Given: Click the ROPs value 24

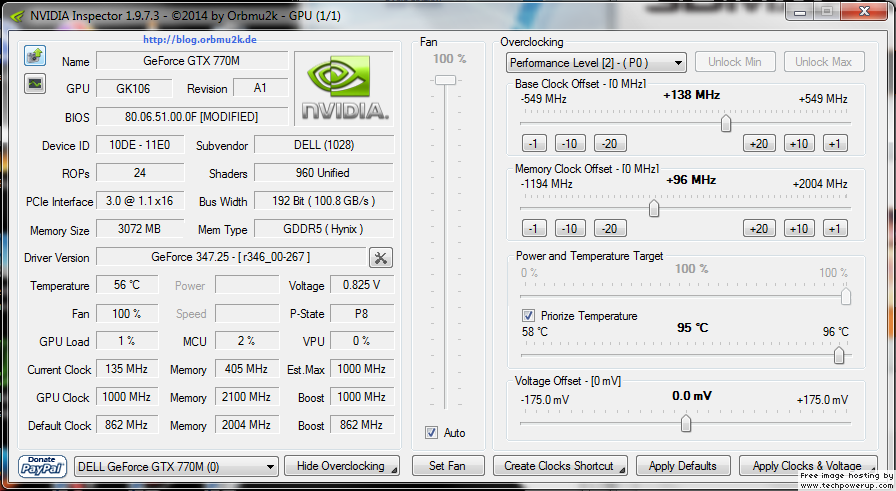Looking at the screenshot, I should tap(140, 173).
